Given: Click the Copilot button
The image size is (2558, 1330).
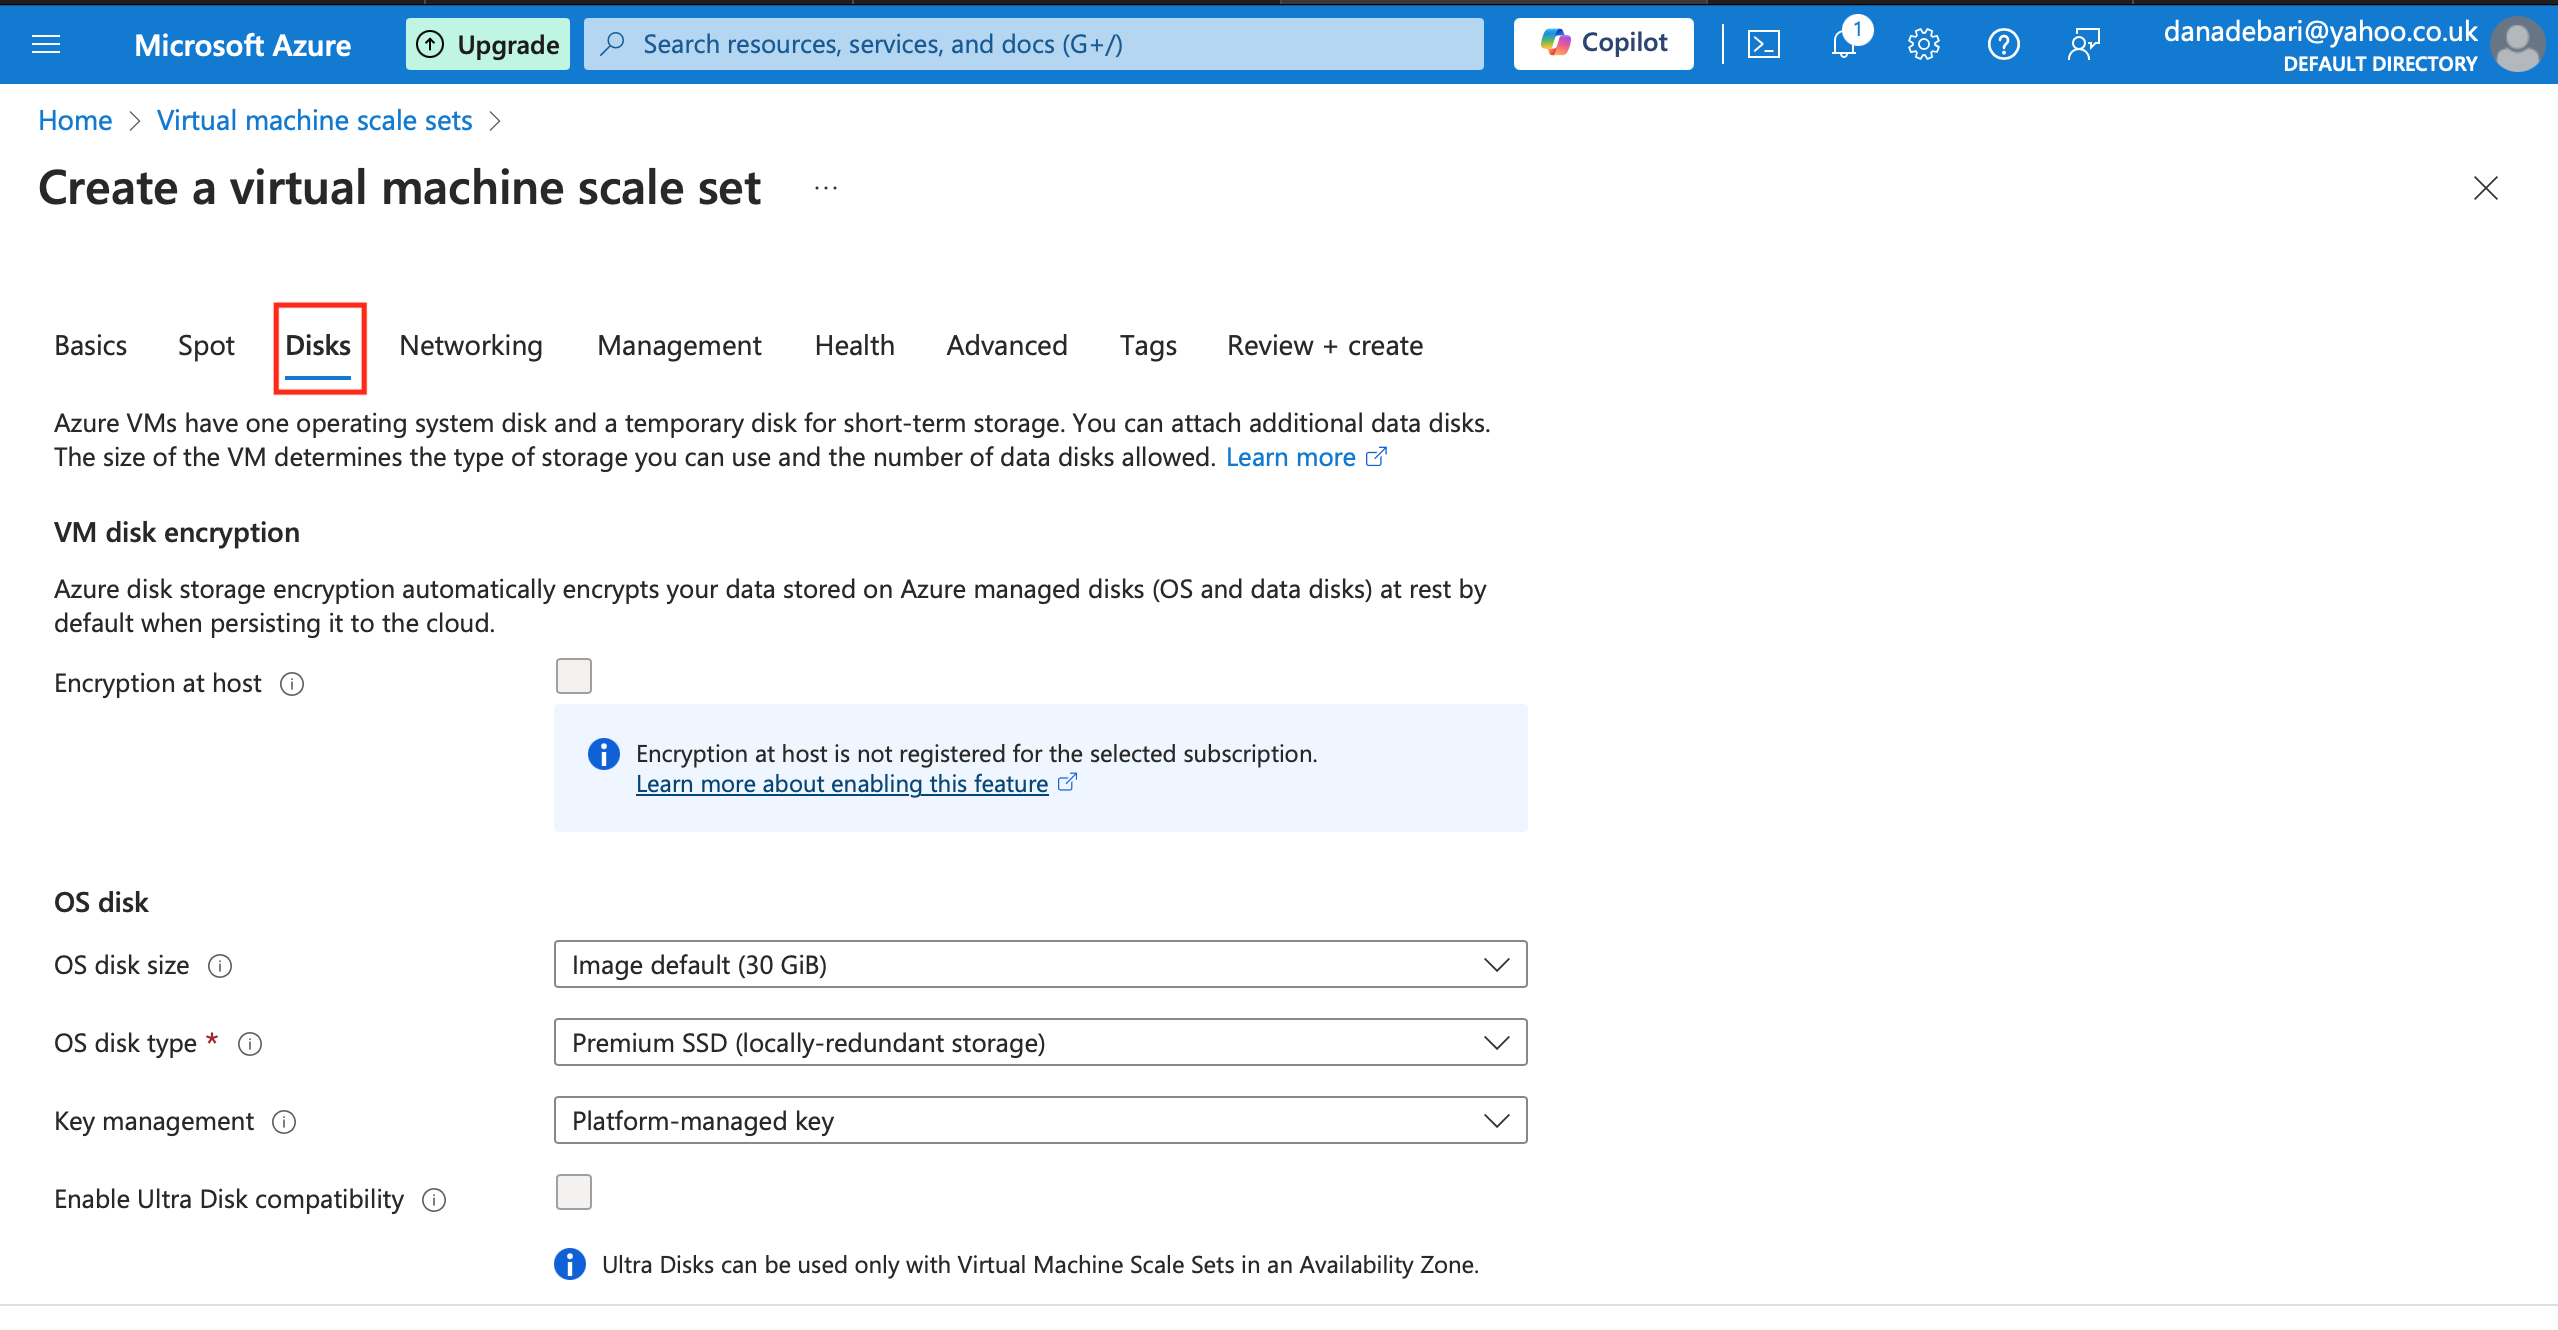Looking at the screenshot, I should 1603,44.
